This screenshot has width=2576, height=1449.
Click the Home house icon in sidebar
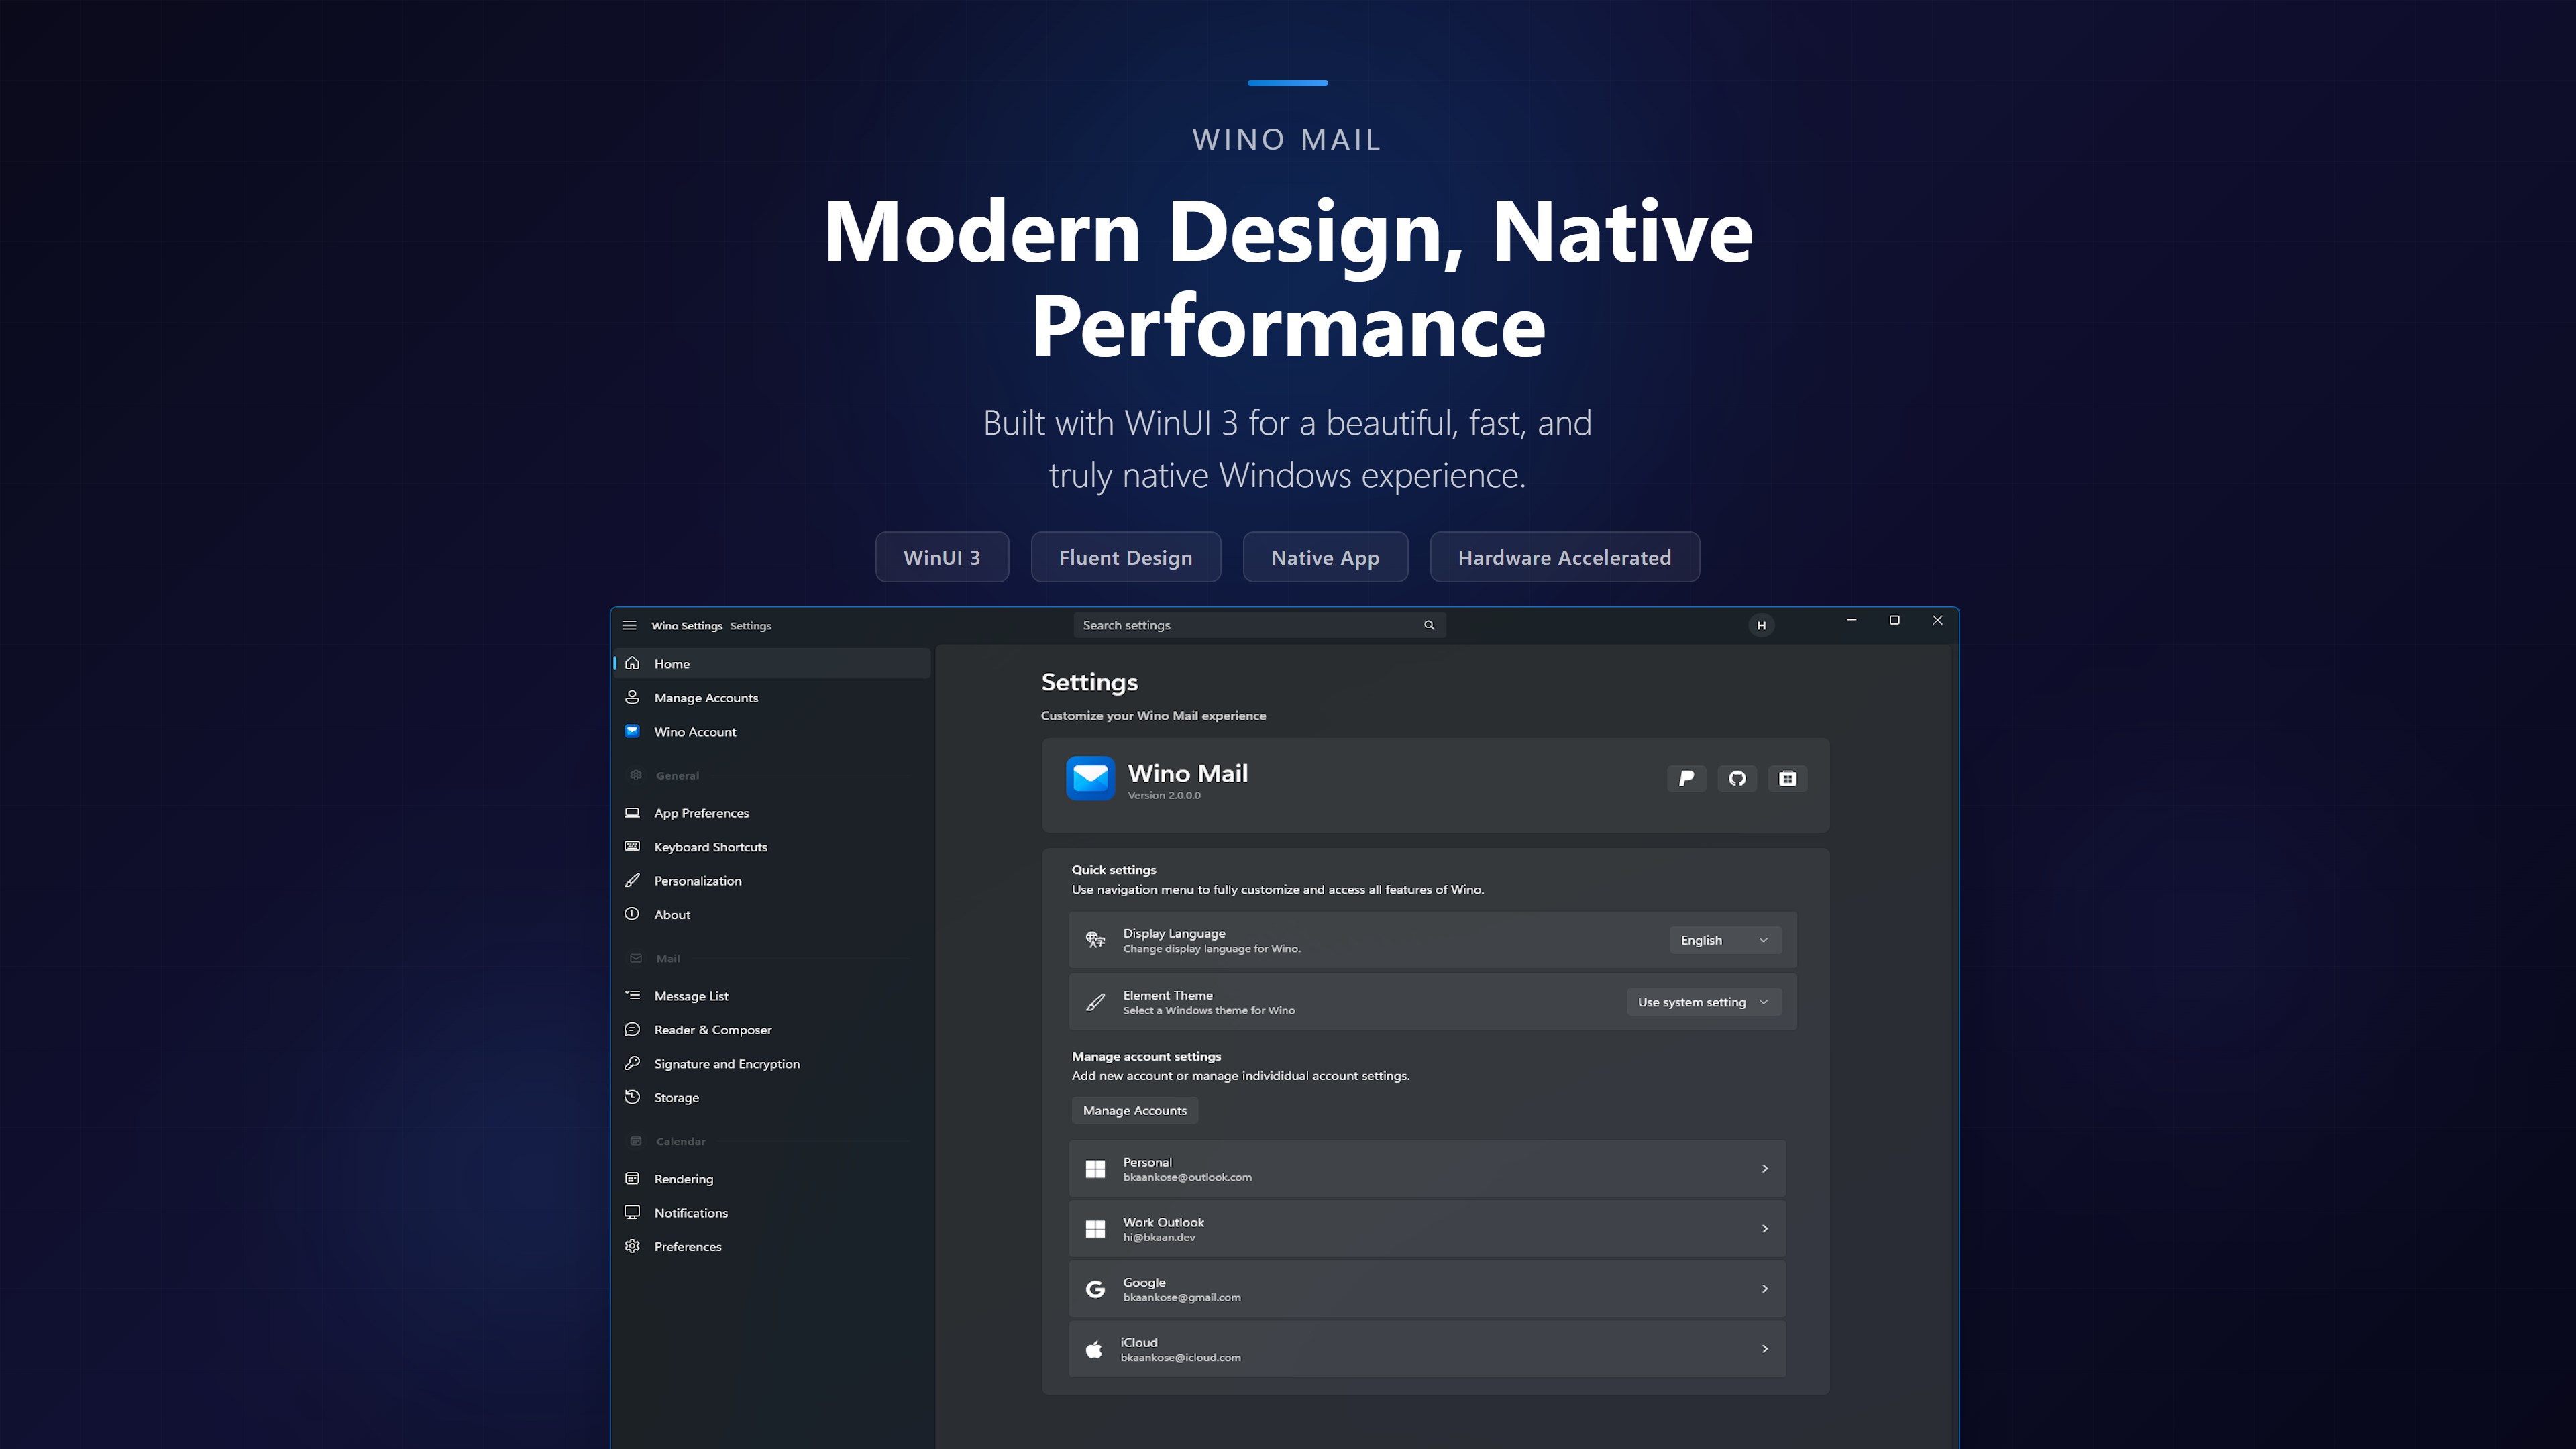point(632,663)
